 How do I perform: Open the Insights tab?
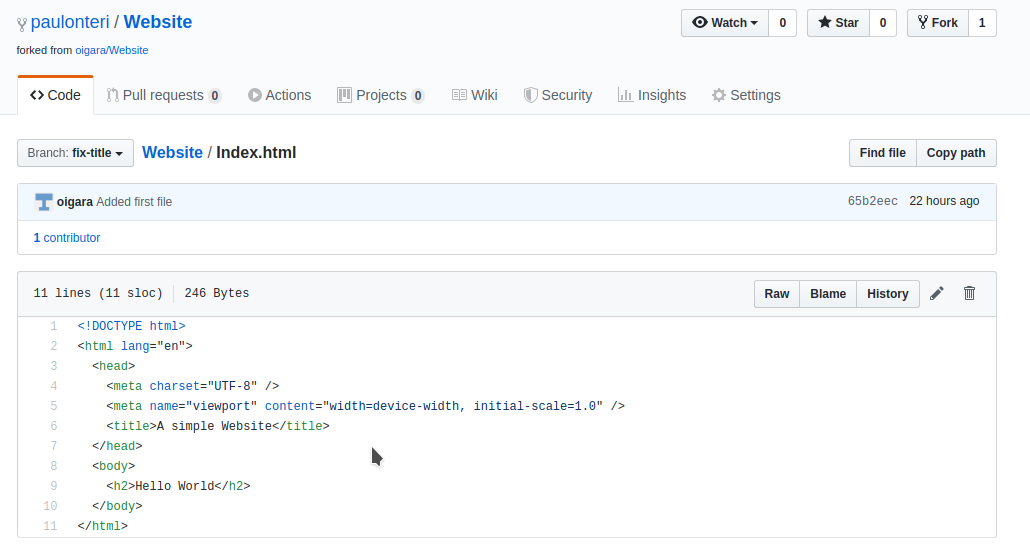coord(652,95)
